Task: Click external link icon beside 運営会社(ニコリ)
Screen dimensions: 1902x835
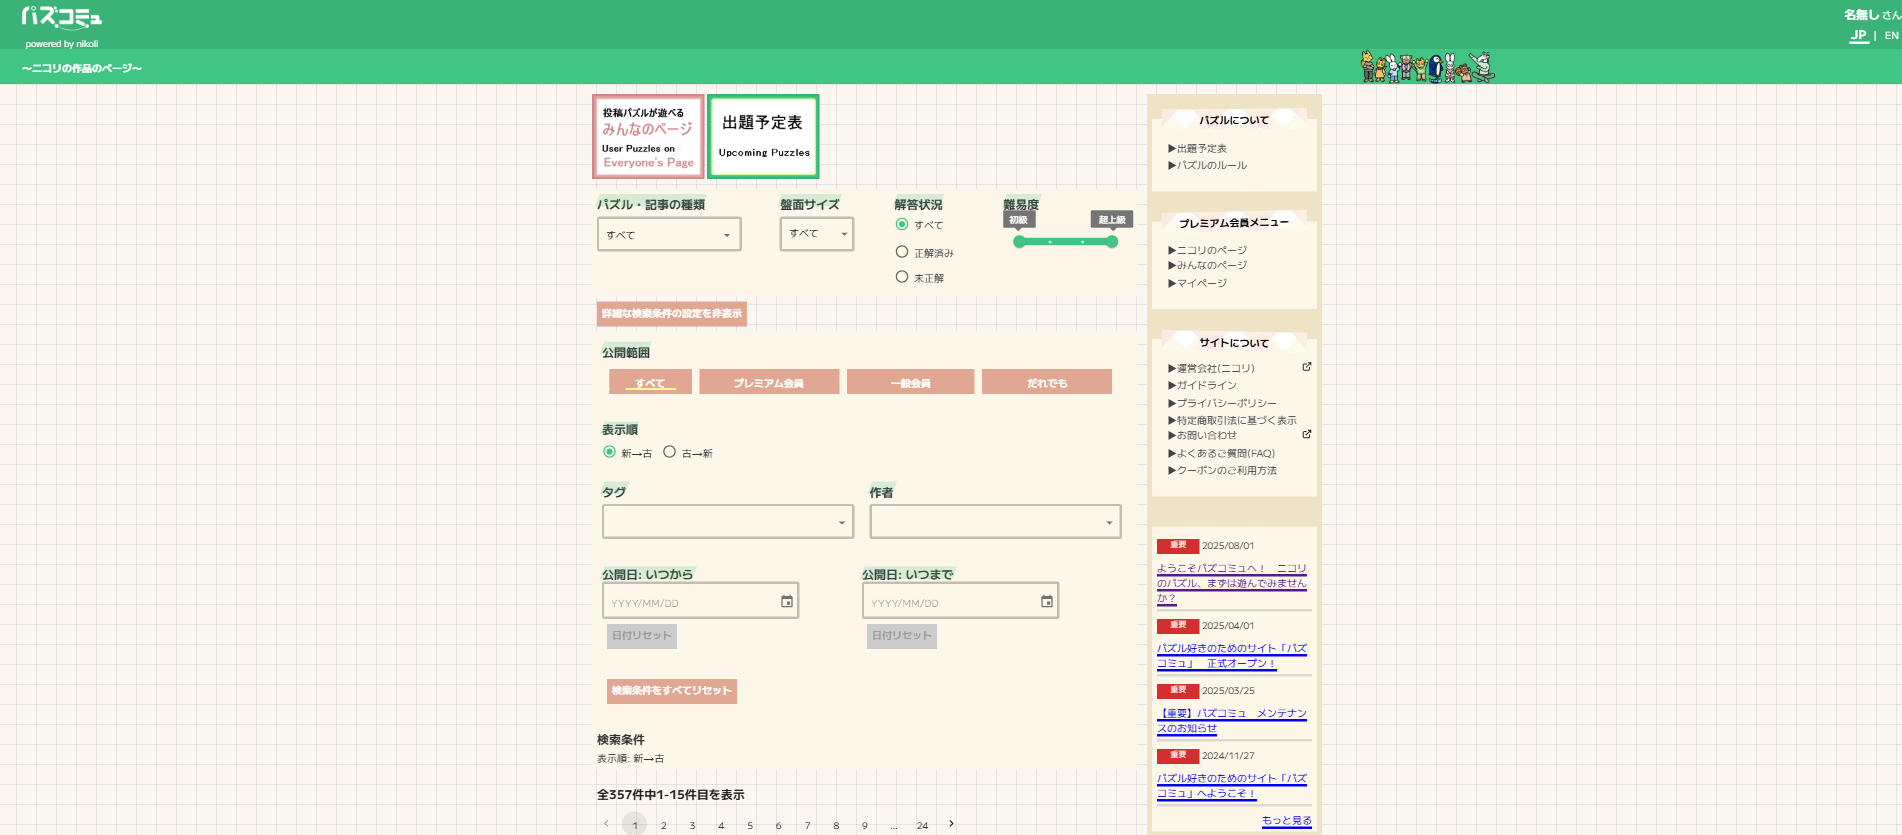Action: (x=1306, y=367)
